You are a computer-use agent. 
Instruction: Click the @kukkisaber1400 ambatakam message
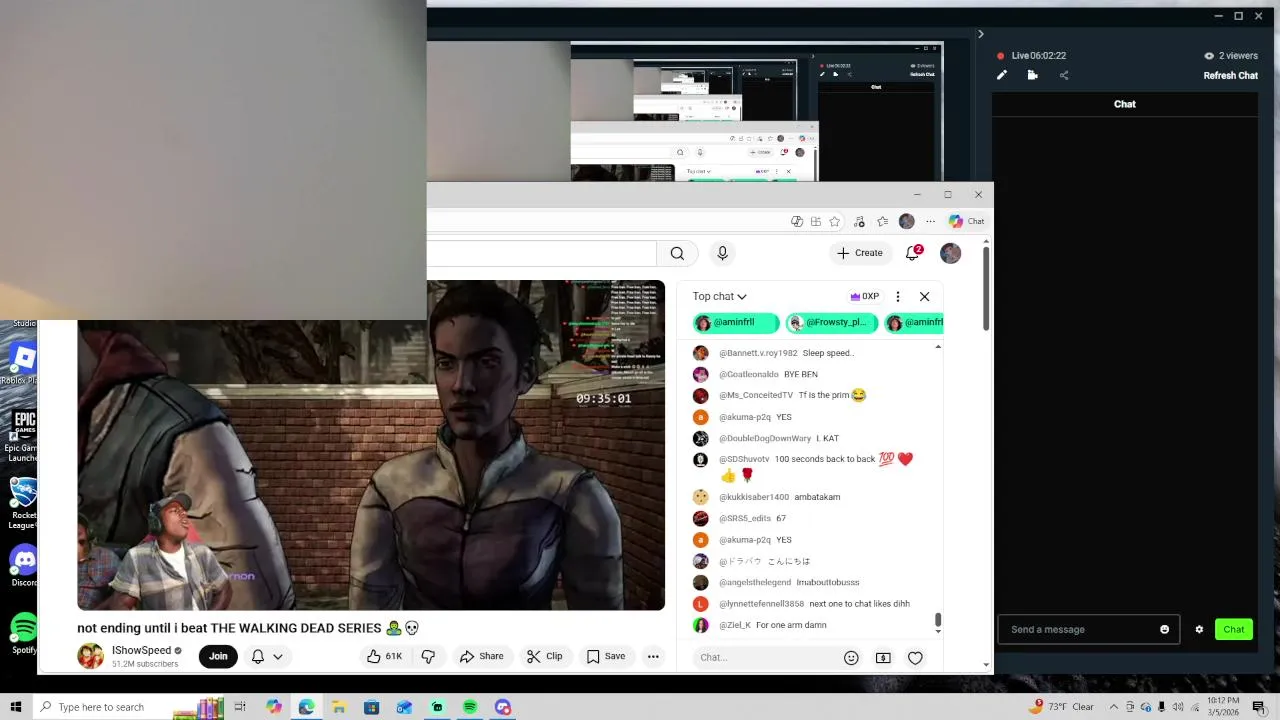810,497
